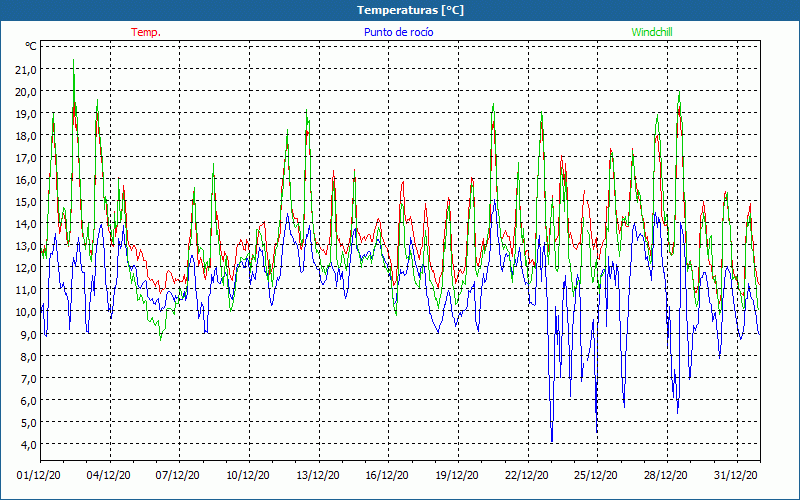Image resolution: width=800 pixels, height=500 pixels.
Task: Click the 9,0 y-axis value
Action: pos(29,334)
